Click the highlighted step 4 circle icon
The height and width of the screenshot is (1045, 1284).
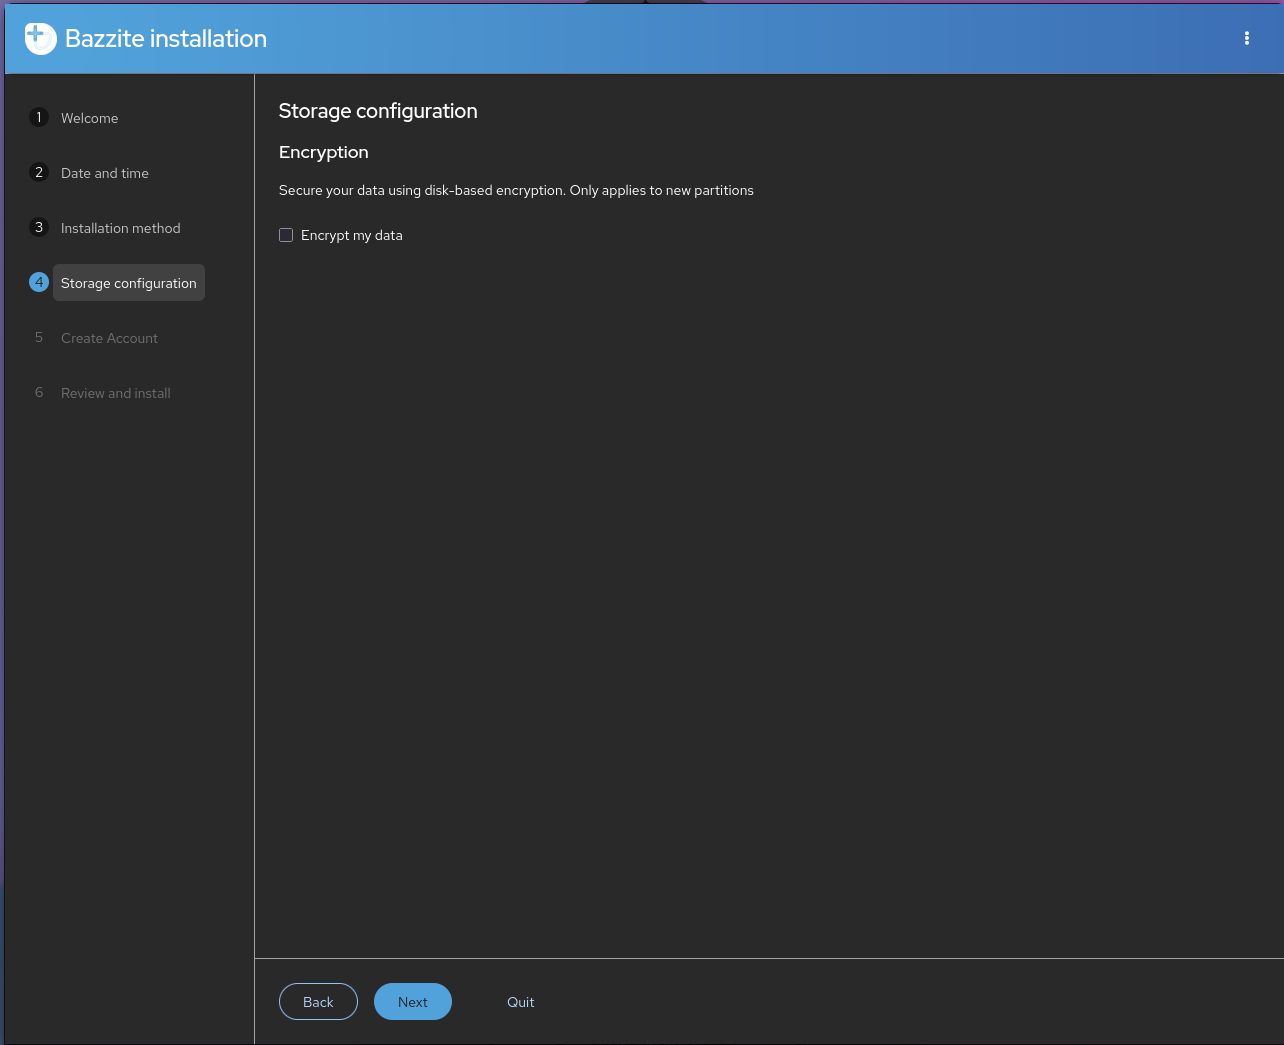pyautogui.click(x=39, y=282)
